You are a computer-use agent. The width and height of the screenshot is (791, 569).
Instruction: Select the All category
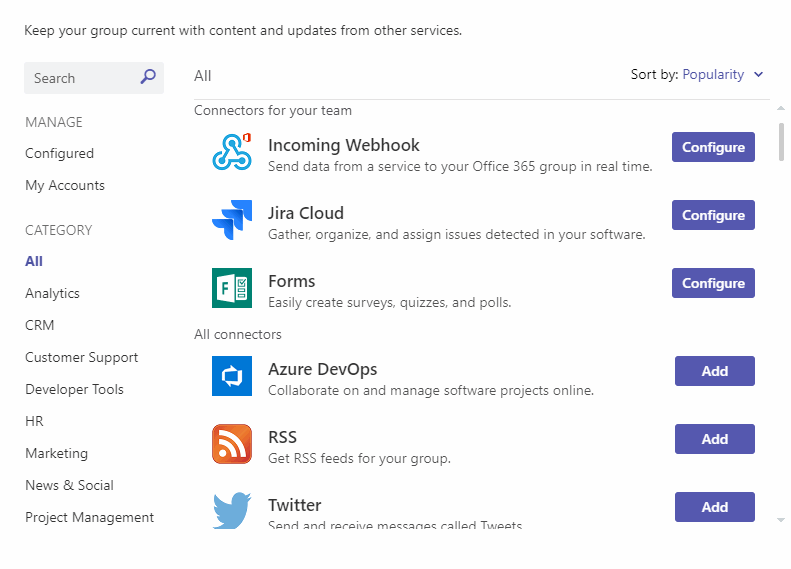coord(34,261)
